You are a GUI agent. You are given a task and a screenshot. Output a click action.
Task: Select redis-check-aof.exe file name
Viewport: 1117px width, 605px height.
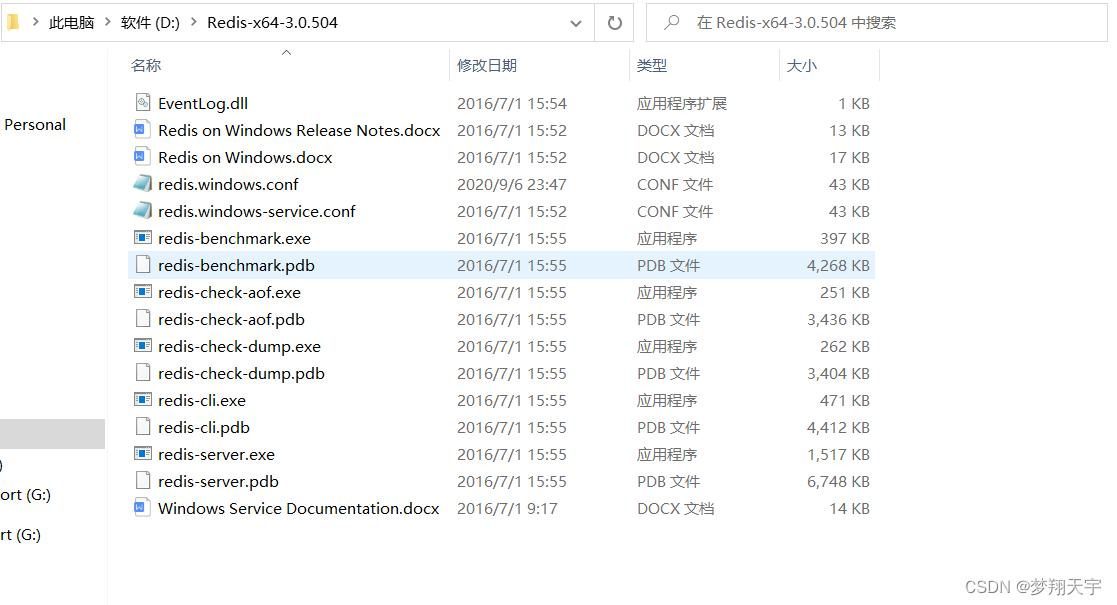click(x=229, y=293)
